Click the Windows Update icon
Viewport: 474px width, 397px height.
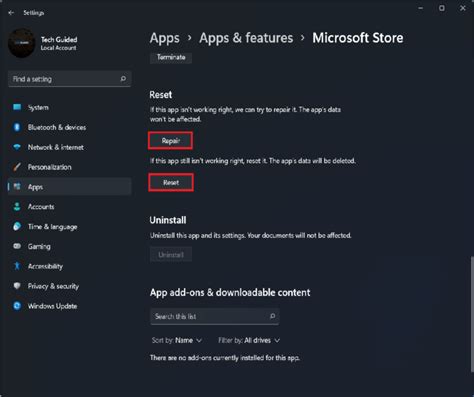point(17,306)
